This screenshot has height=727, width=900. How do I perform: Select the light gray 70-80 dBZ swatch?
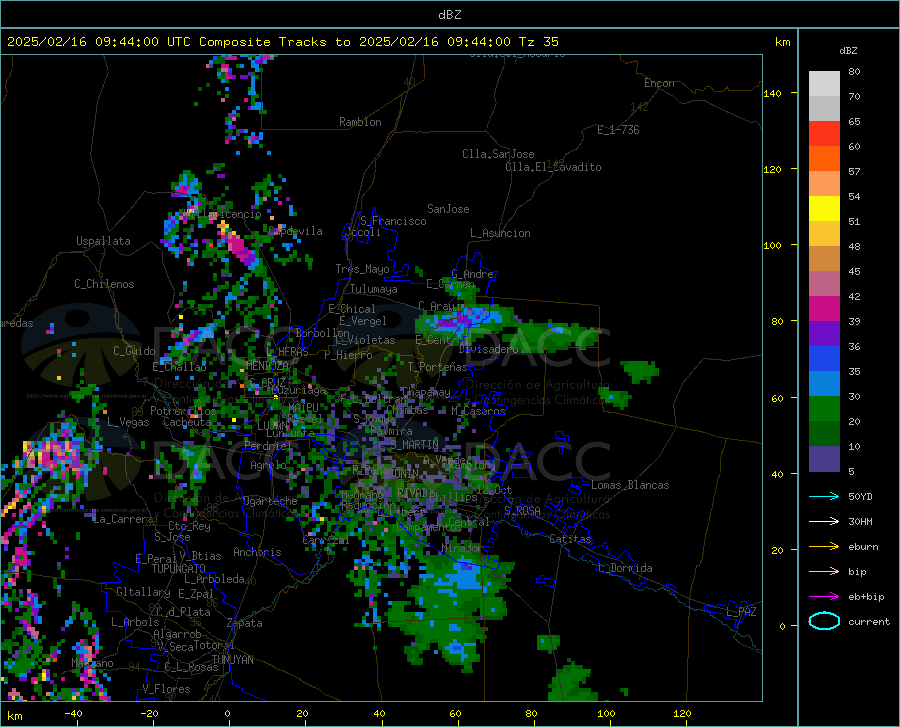click(x=824, y=84)
